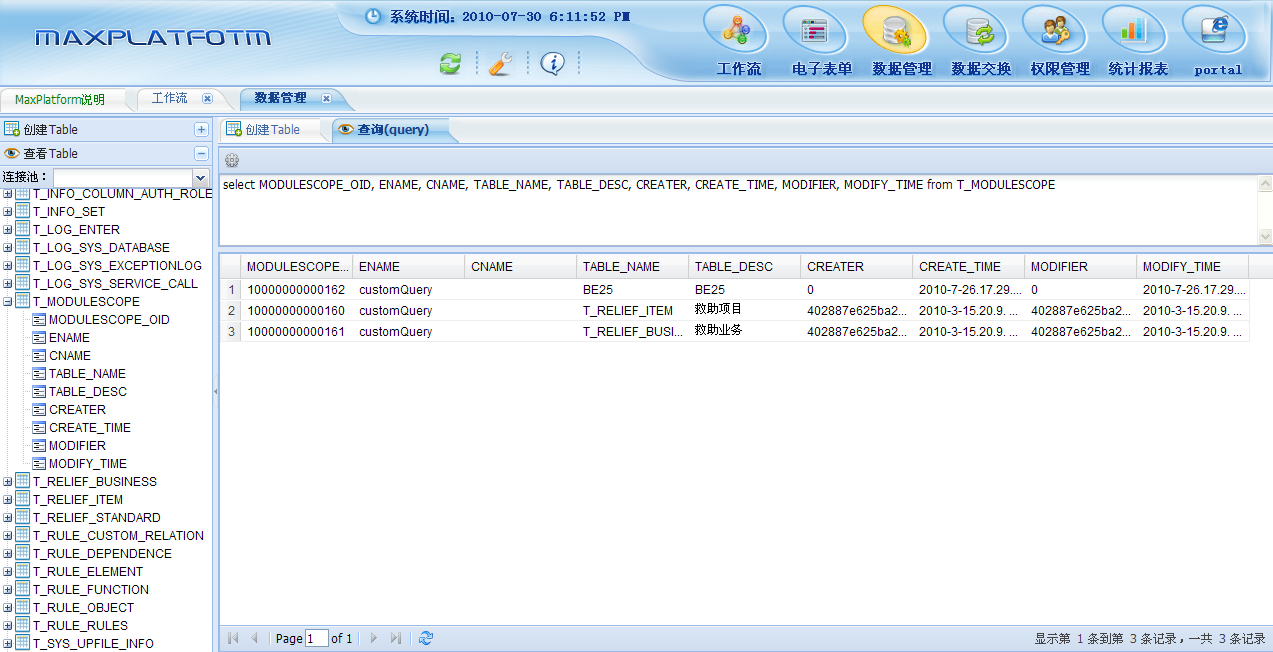Open the 数据交换 data exchange icon
The height and width of the screenshot is (652, 1273).
pos(975,30)
